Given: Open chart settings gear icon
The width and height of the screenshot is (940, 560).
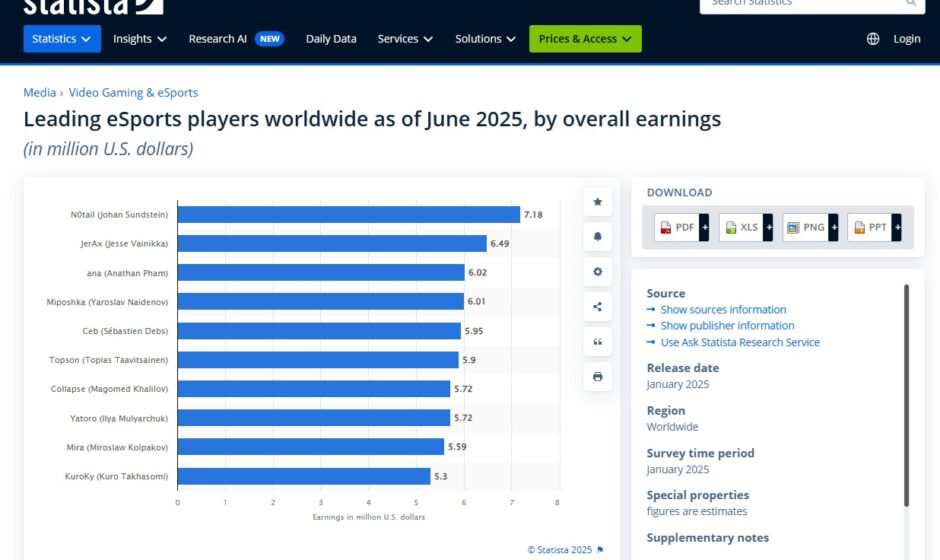Looking at the screenshot, I should tap(597, 272).
